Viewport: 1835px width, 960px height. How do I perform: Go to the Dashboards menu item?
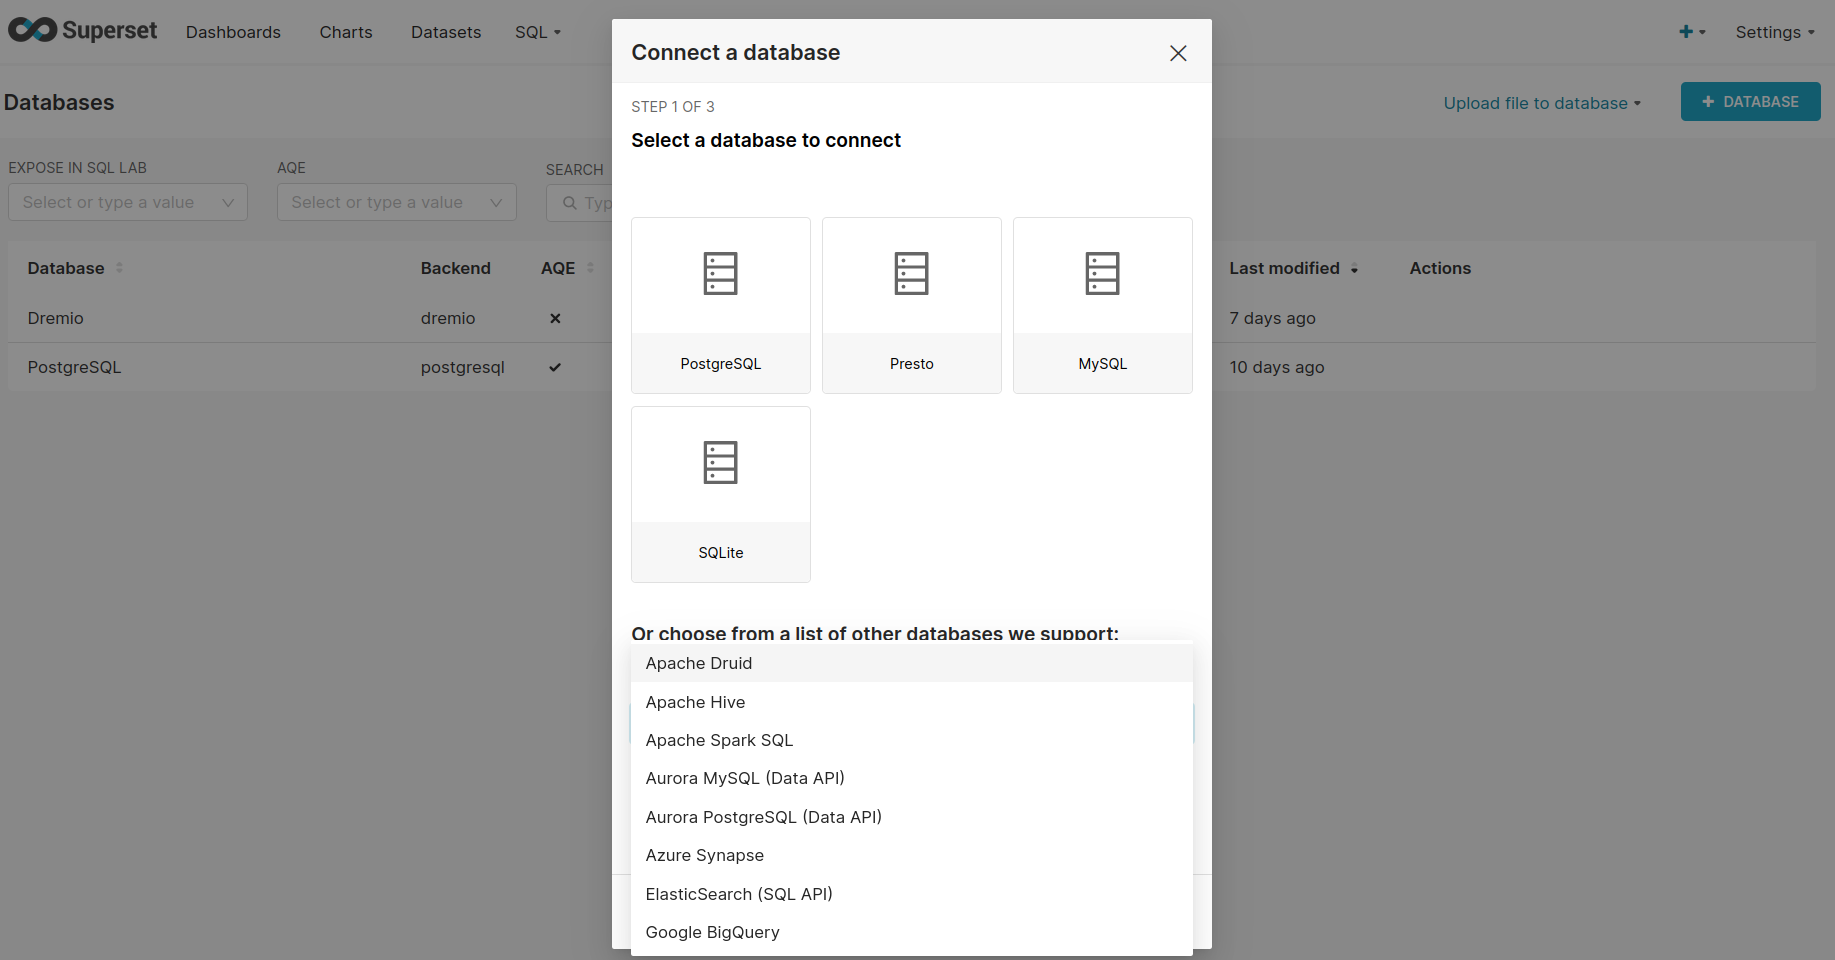click(x=233, y=32)
